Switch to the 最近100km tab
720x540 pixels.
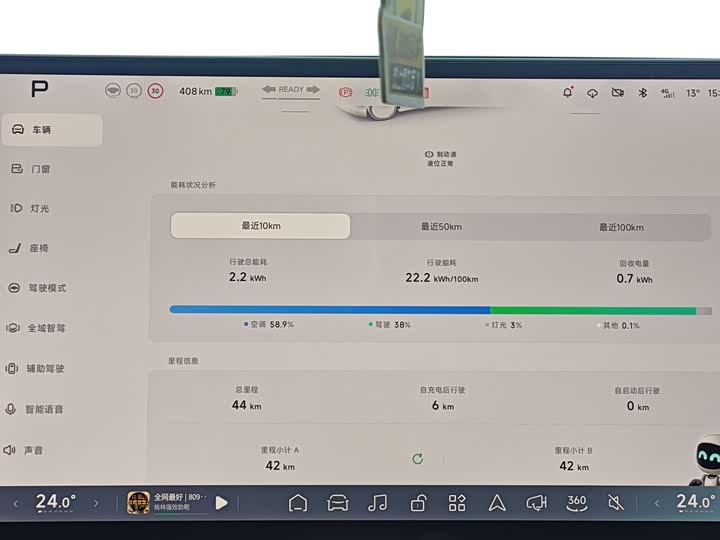621,227
